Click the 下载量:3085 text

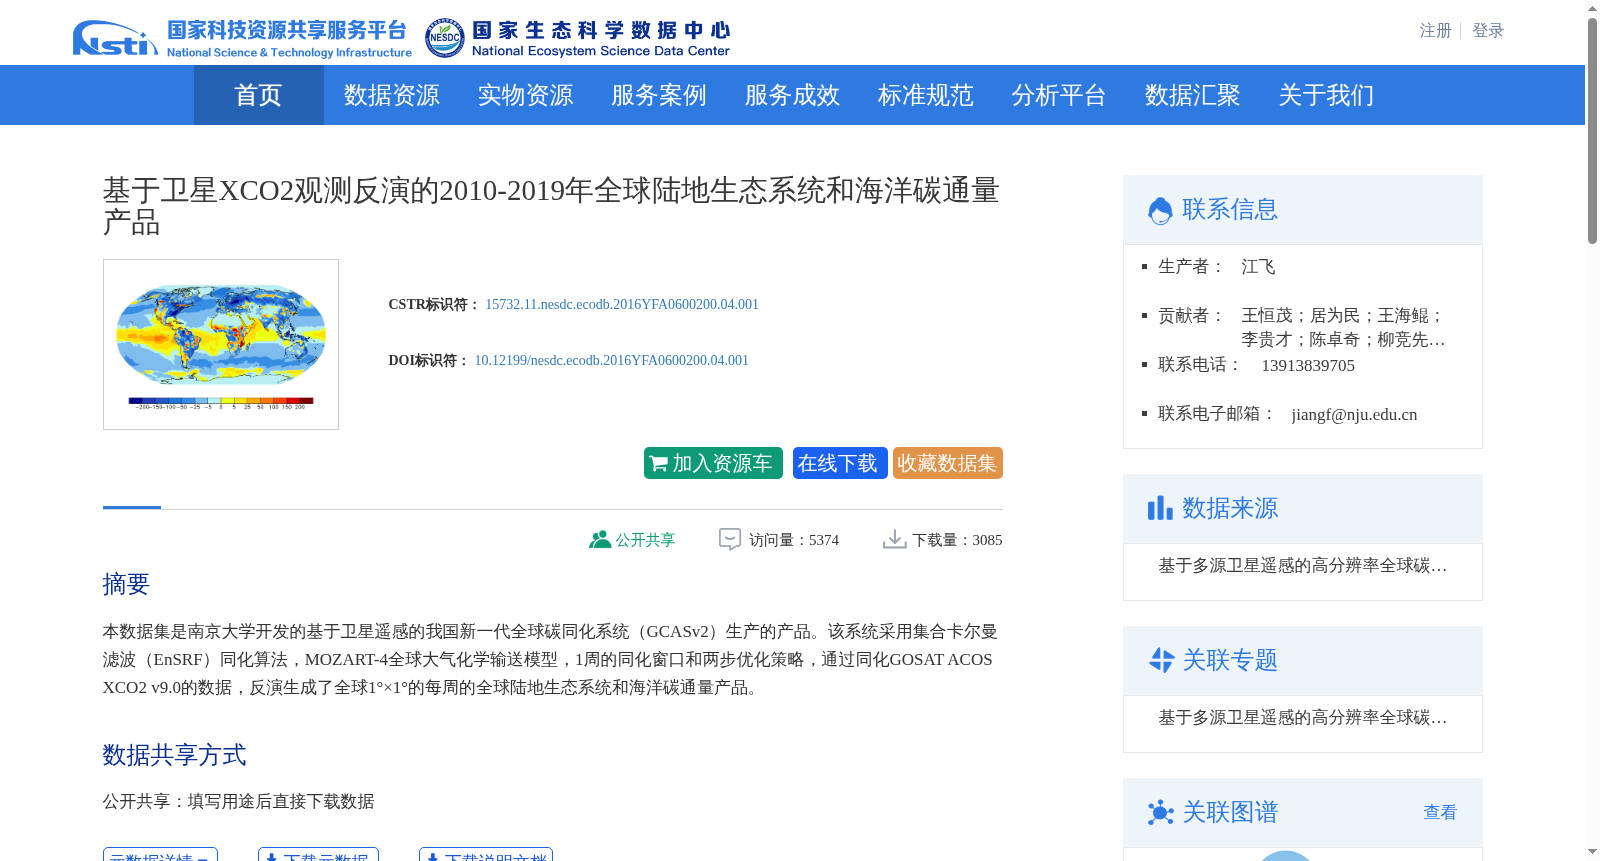coord(957,540)
